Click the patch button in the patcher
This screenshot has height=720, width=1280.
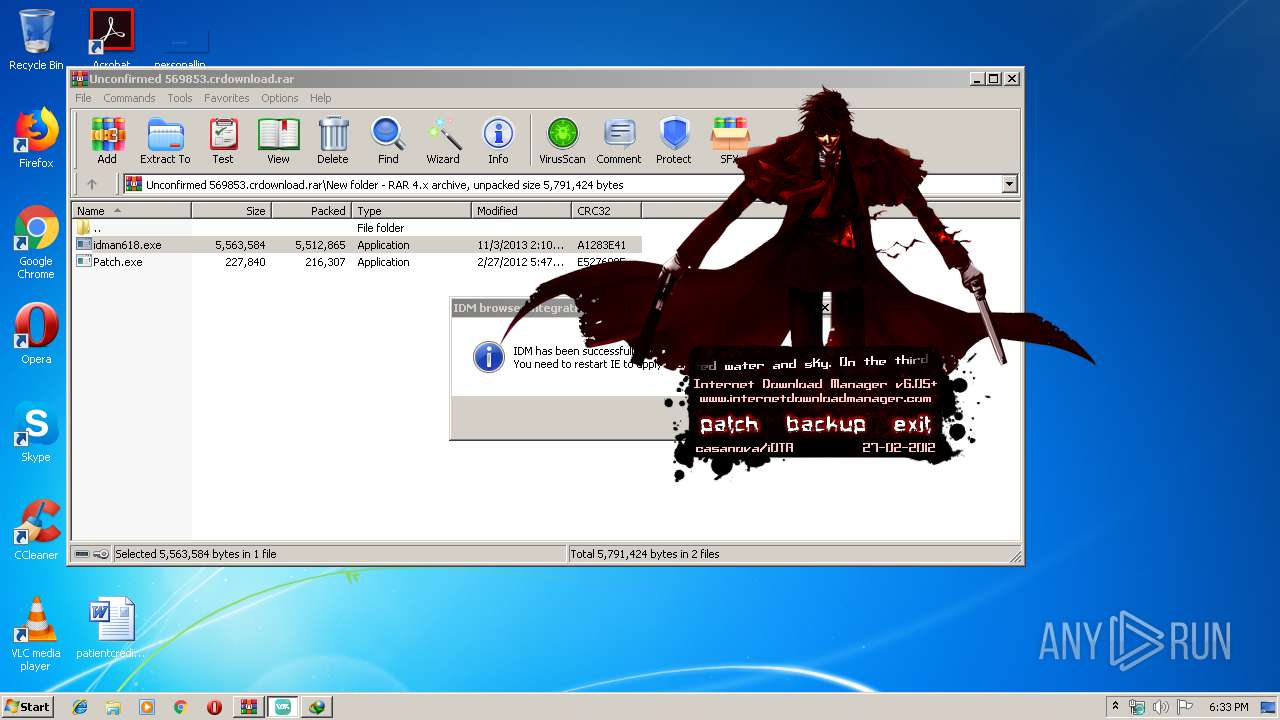[729, 424]
